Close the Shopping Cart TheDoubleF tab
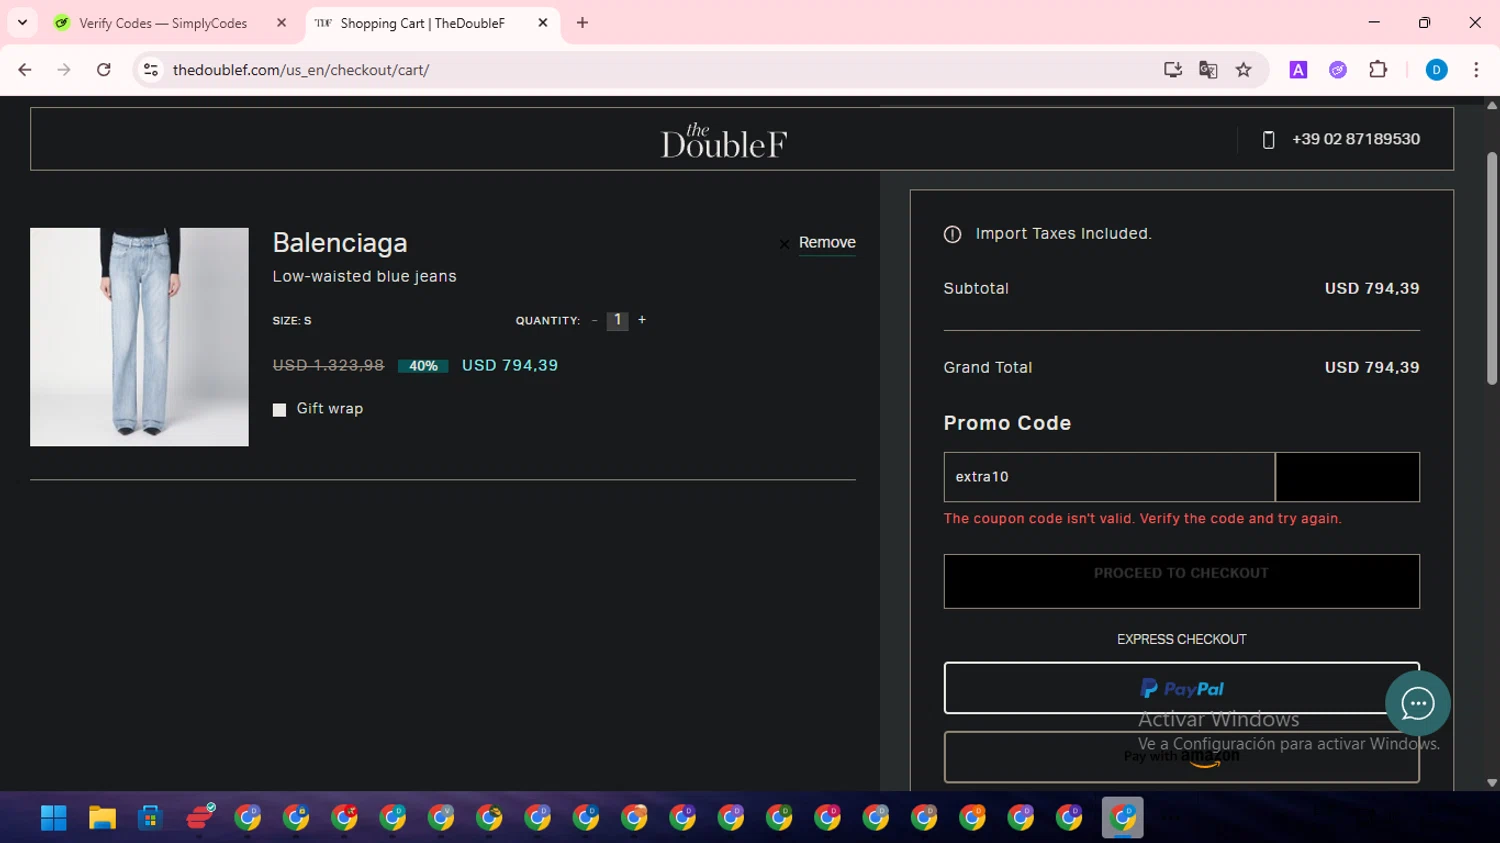 coord(543,23)
